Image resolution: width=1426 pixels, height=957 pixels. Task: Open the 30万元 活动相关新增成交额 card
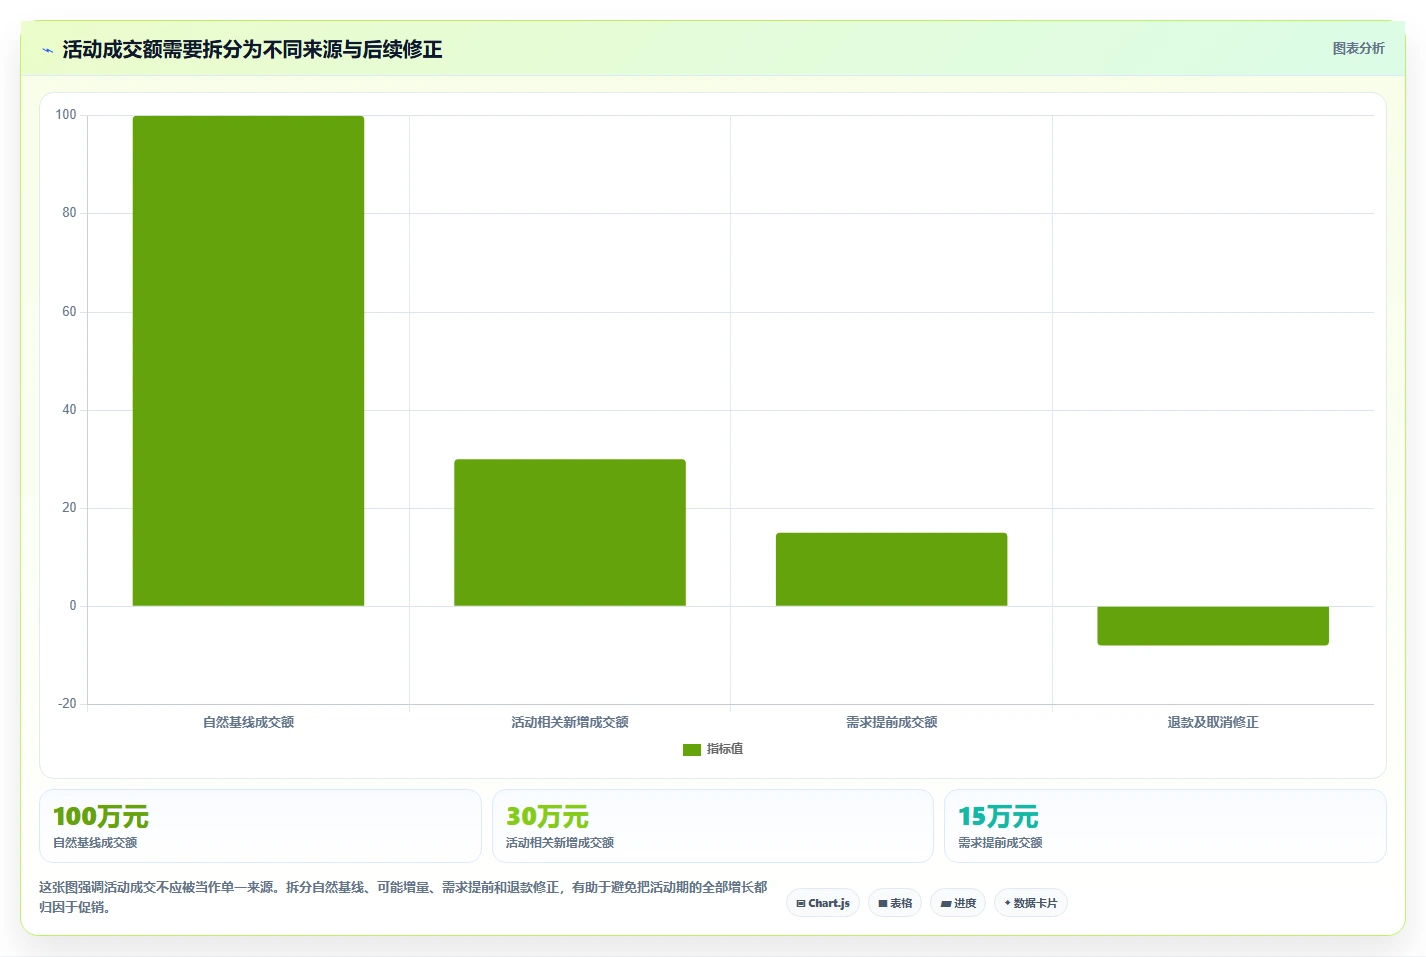click(712, 826)
